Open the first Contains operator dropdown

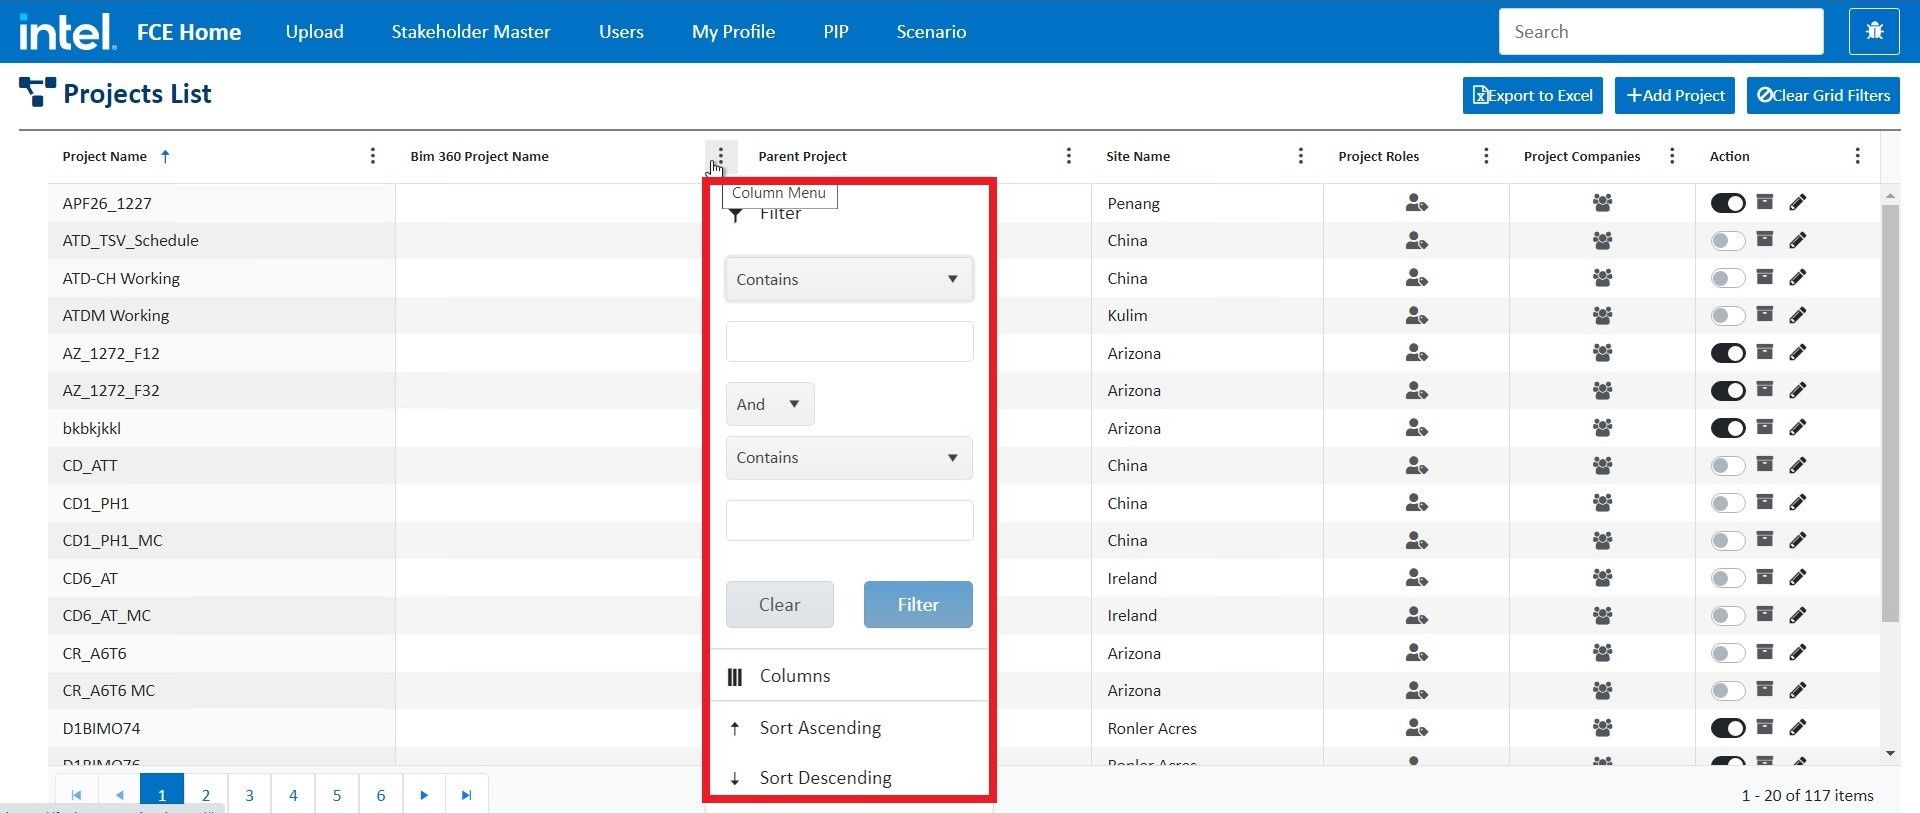click(849, 280)
